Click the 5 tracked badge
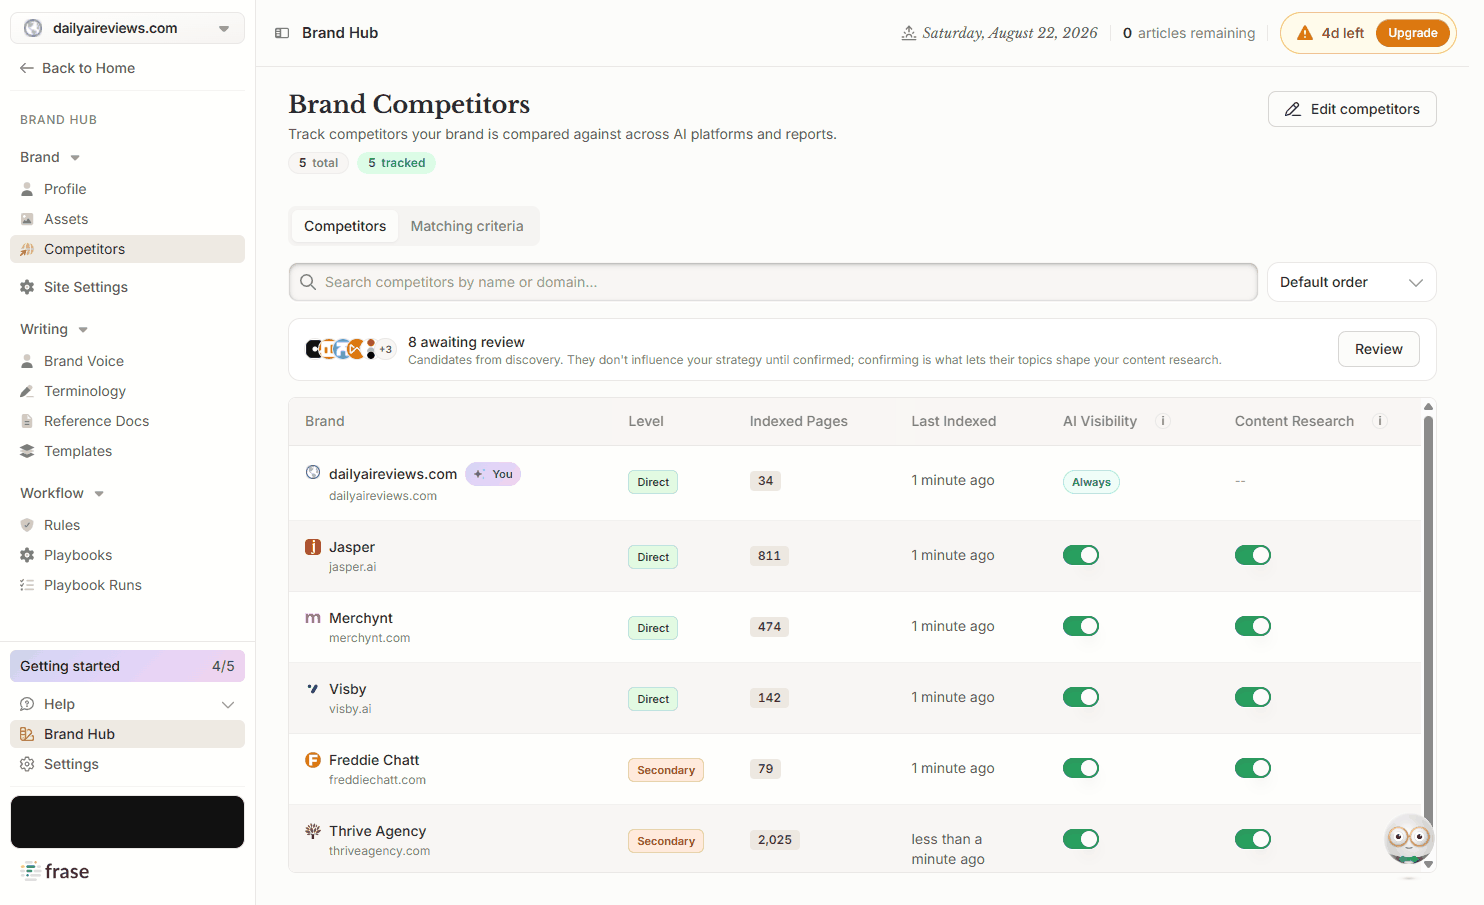 396,163
